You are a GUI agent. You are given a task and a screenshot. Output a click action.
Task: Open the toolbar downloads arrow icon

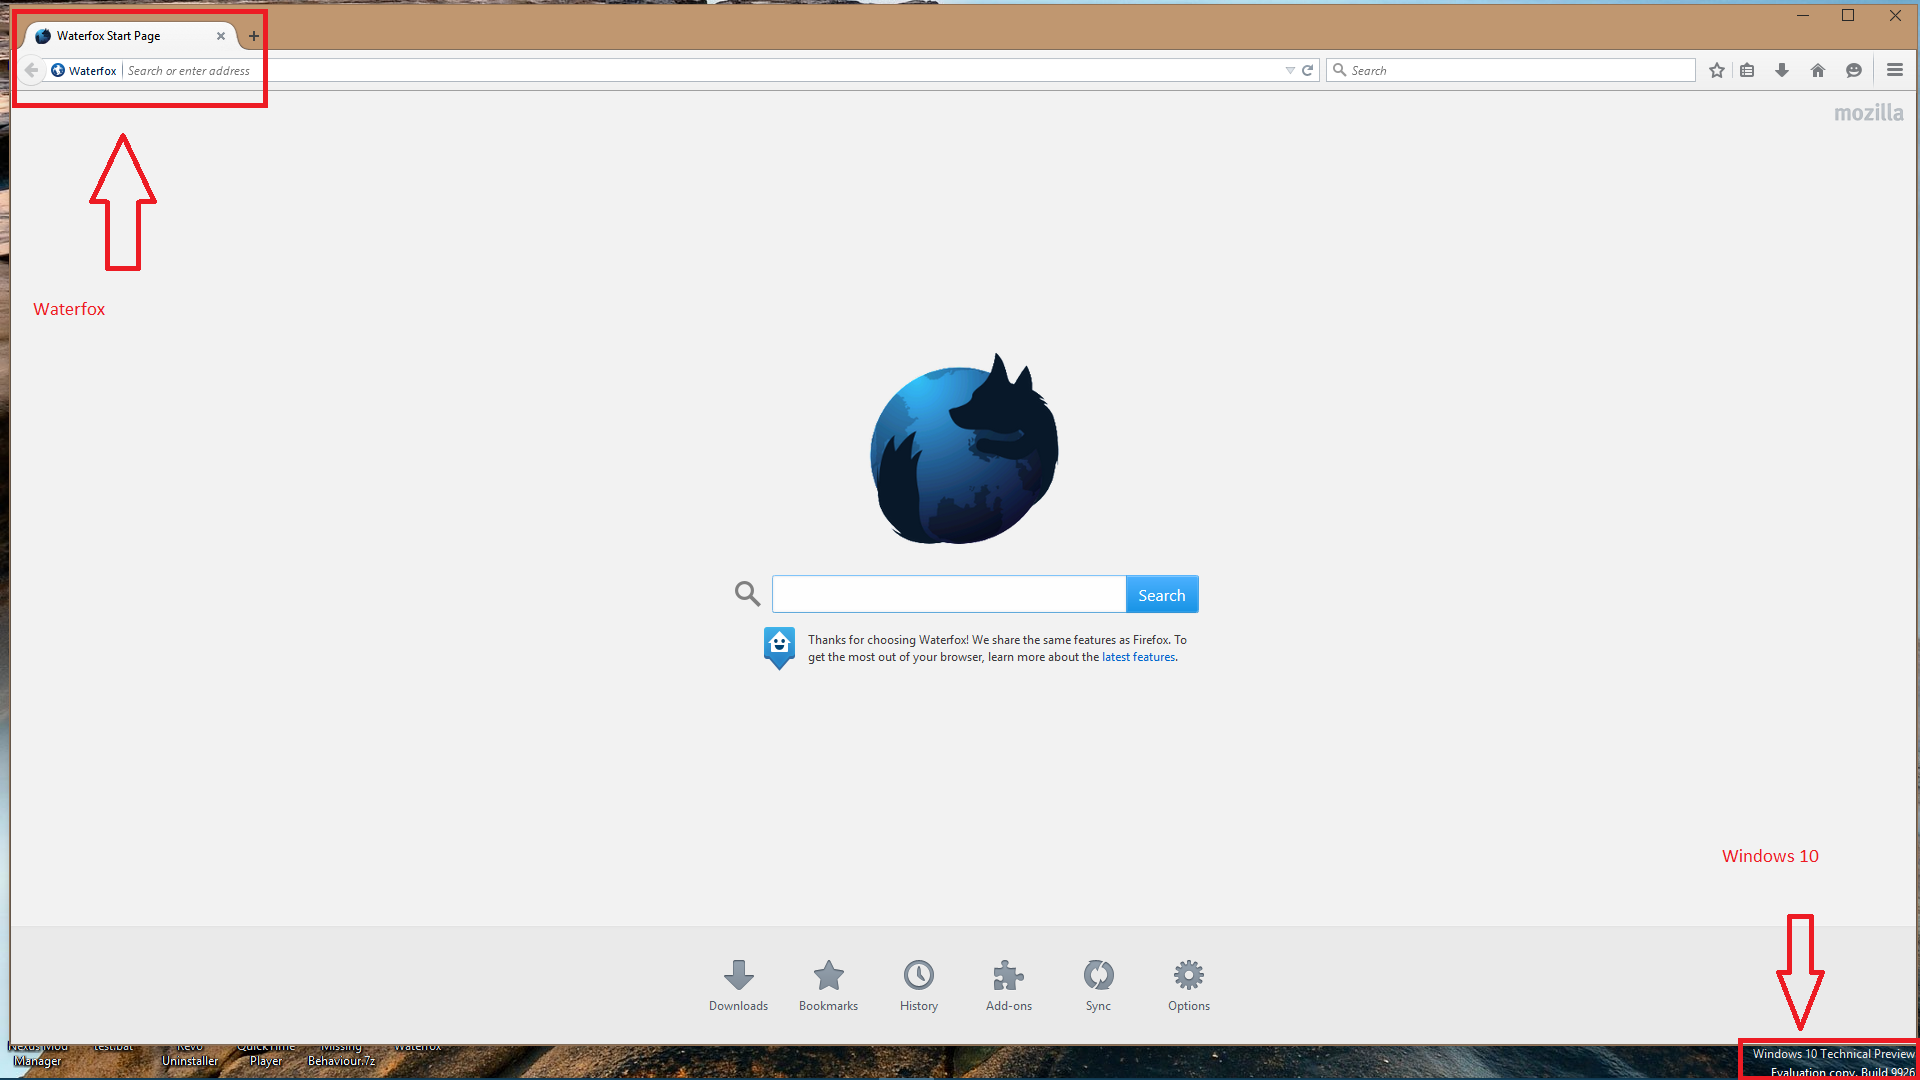[1782, 70]
